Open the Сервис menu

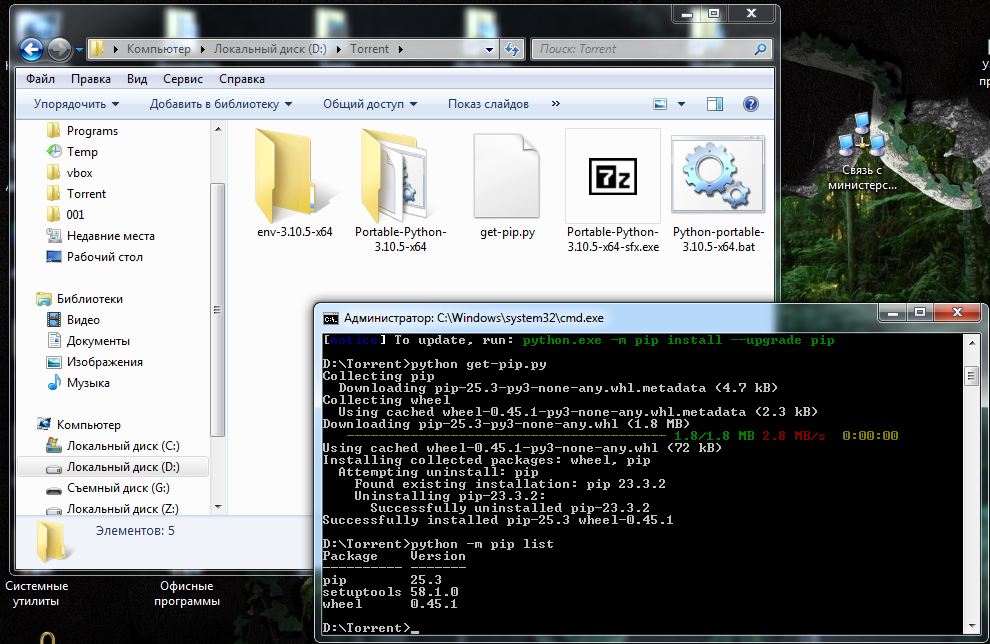coord(182,79)
